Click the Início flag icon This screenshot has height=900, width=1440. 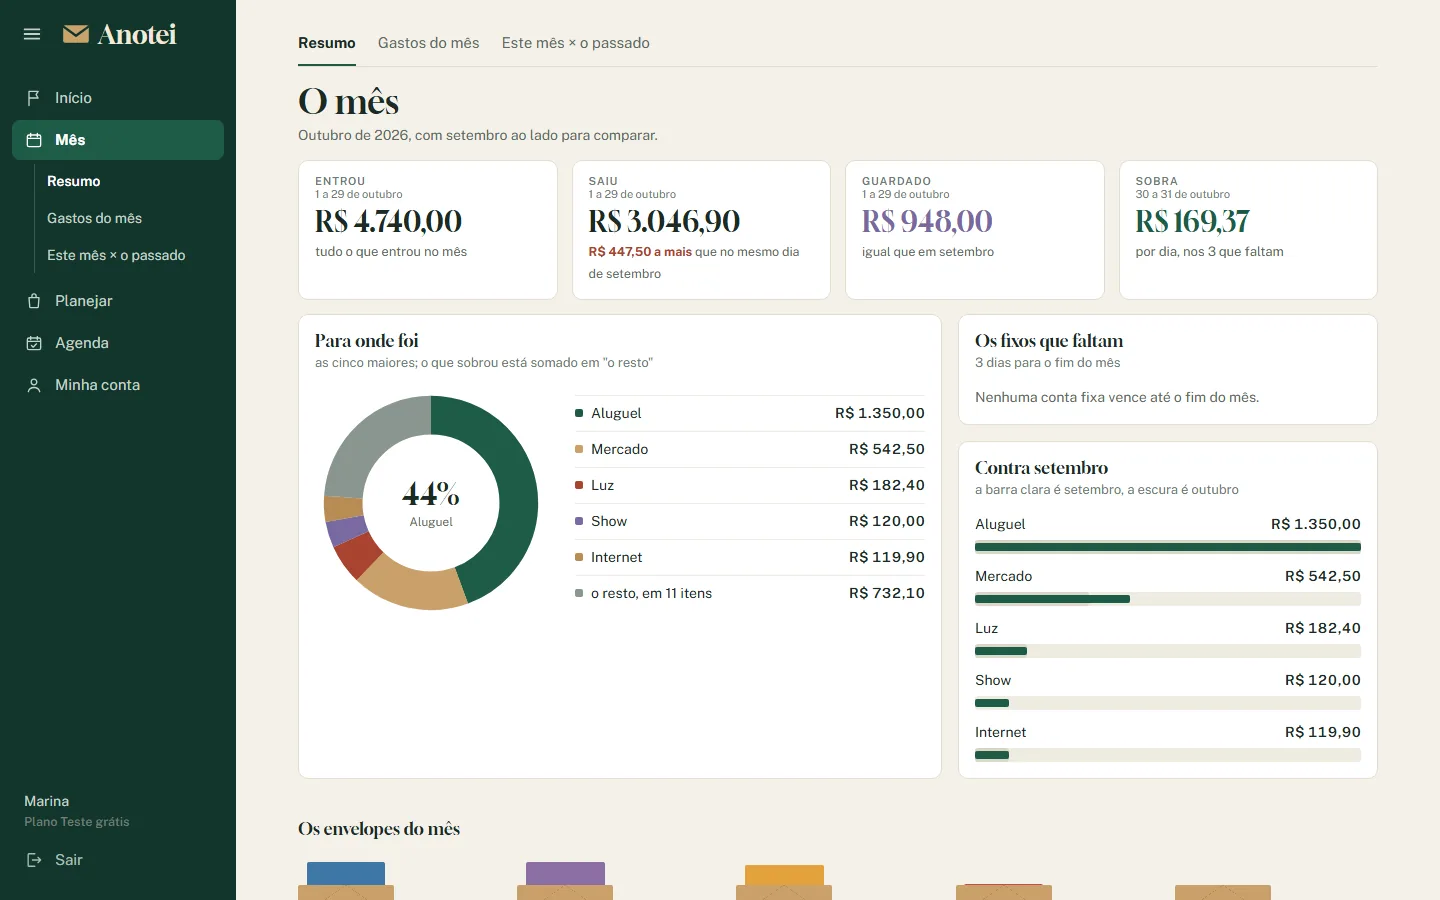(x=34, y=98)
